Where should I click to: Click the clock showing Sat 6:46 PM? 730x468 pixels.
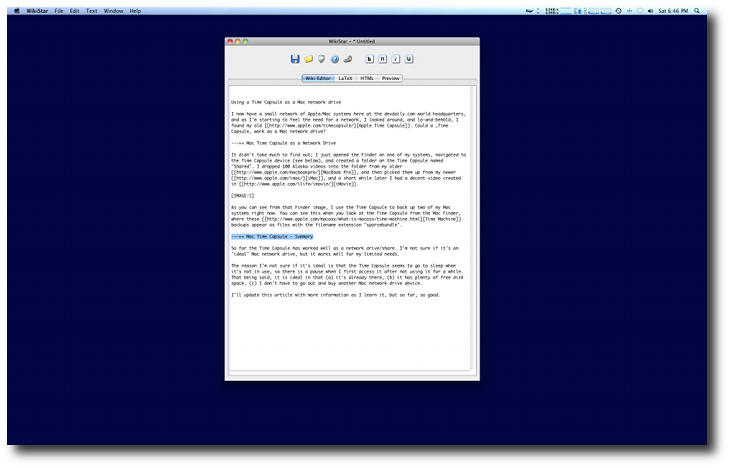coord(673,11)
